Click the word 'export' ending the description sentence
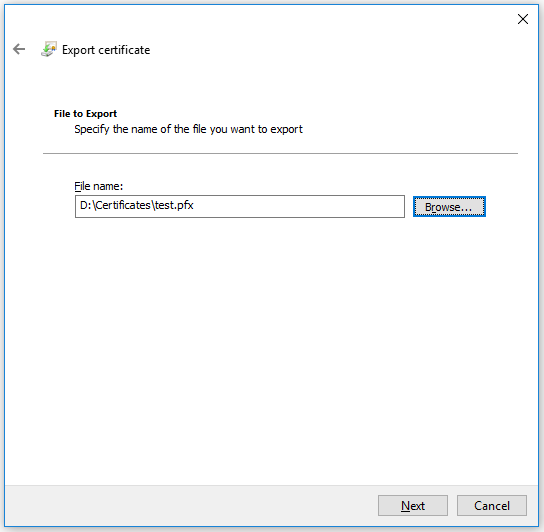544x532 pixels. click(x=287, y=129)
